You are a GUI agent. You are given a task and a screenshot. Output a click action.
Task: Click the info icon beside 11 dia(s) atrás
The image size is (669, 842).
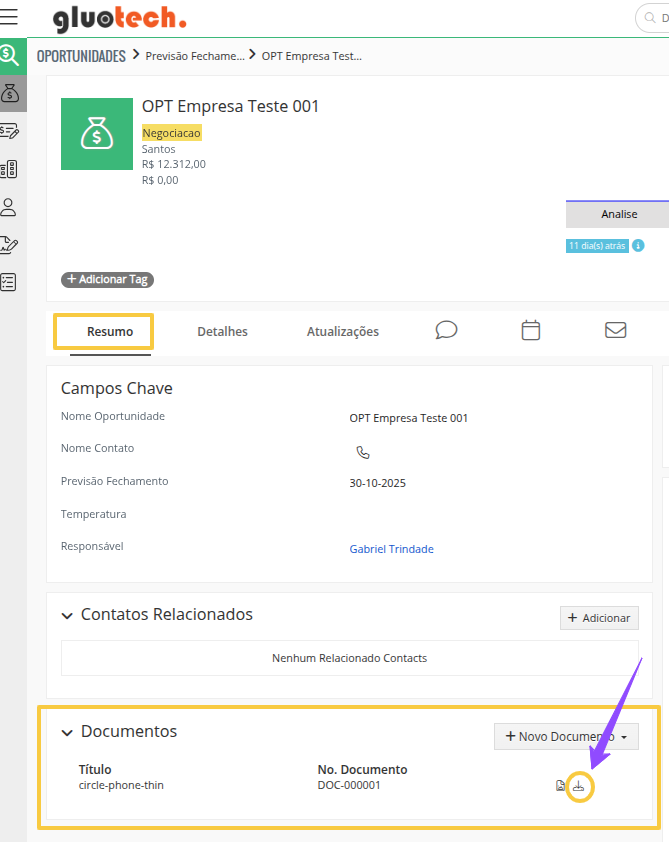coord(638,246)
